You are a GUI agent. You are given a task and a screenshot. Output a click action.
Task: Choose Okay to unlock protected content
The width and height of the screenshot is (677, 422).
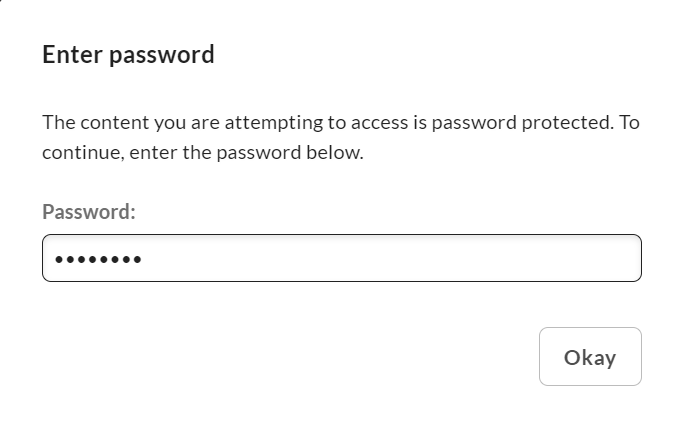coord(590,357)
